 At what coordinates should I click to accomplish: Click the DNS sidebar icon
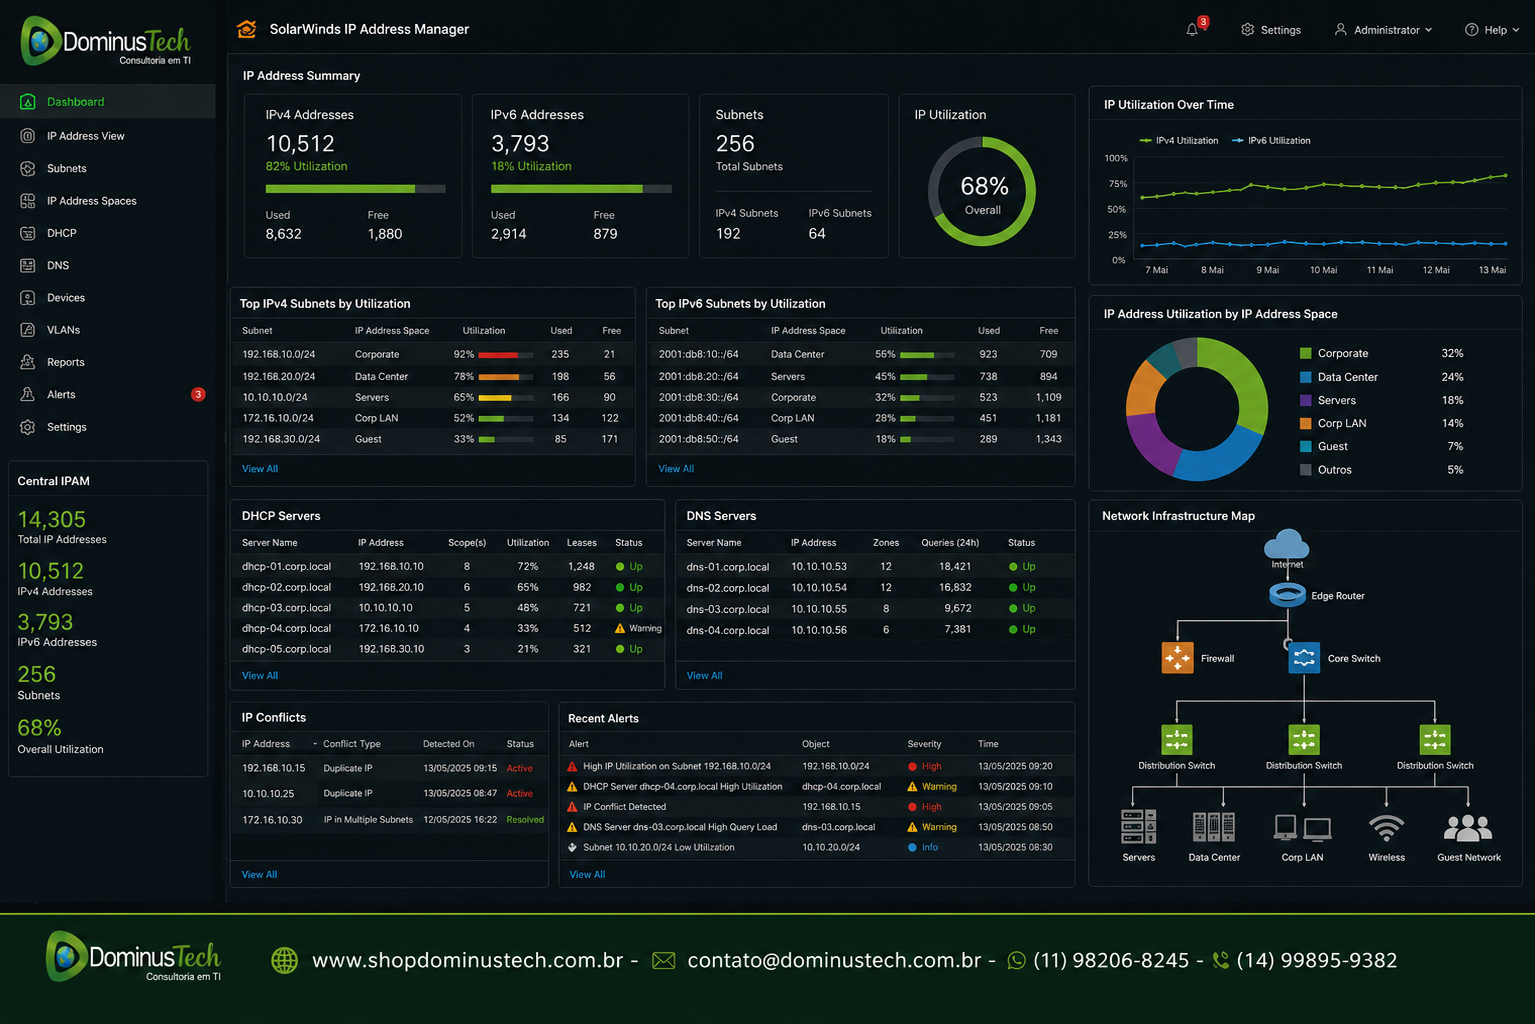click(28, 266)
